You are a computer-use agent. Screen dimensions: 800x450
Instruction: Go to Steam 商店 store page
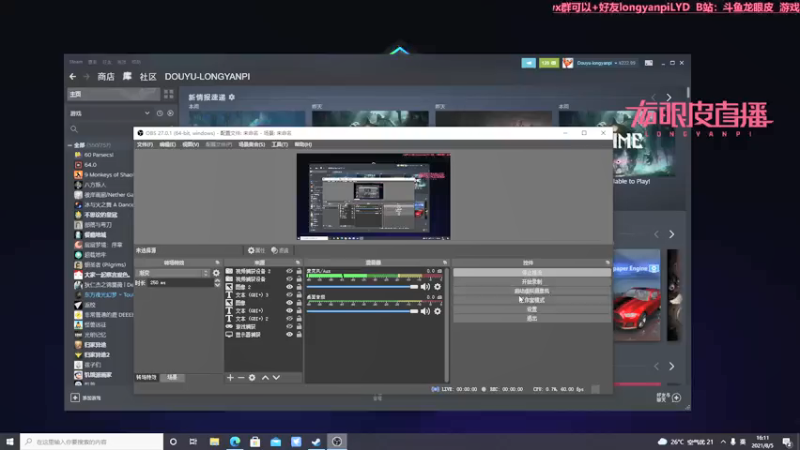point(106,77)
